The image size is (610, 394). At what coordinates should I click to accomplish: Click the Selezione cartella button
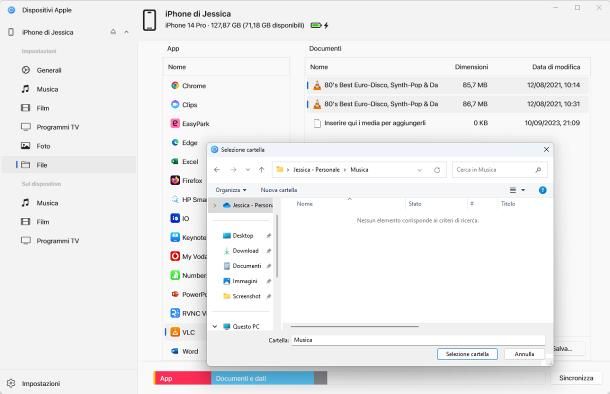467,354
